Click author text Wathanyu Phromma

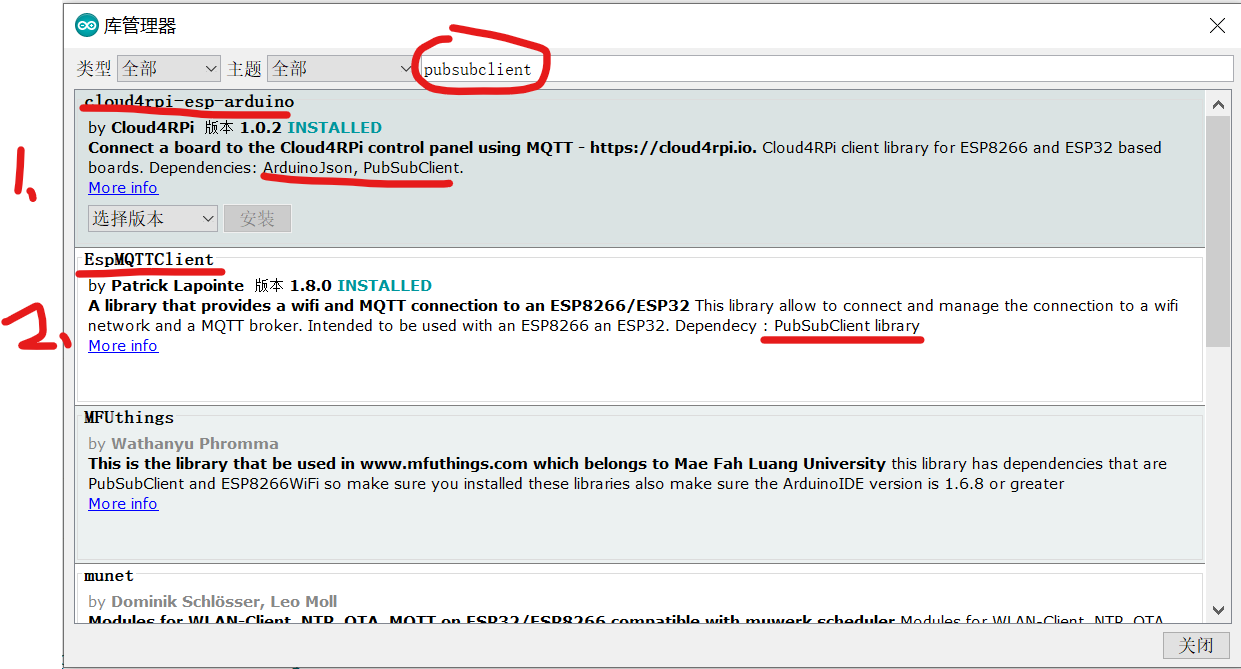point(195,444)
